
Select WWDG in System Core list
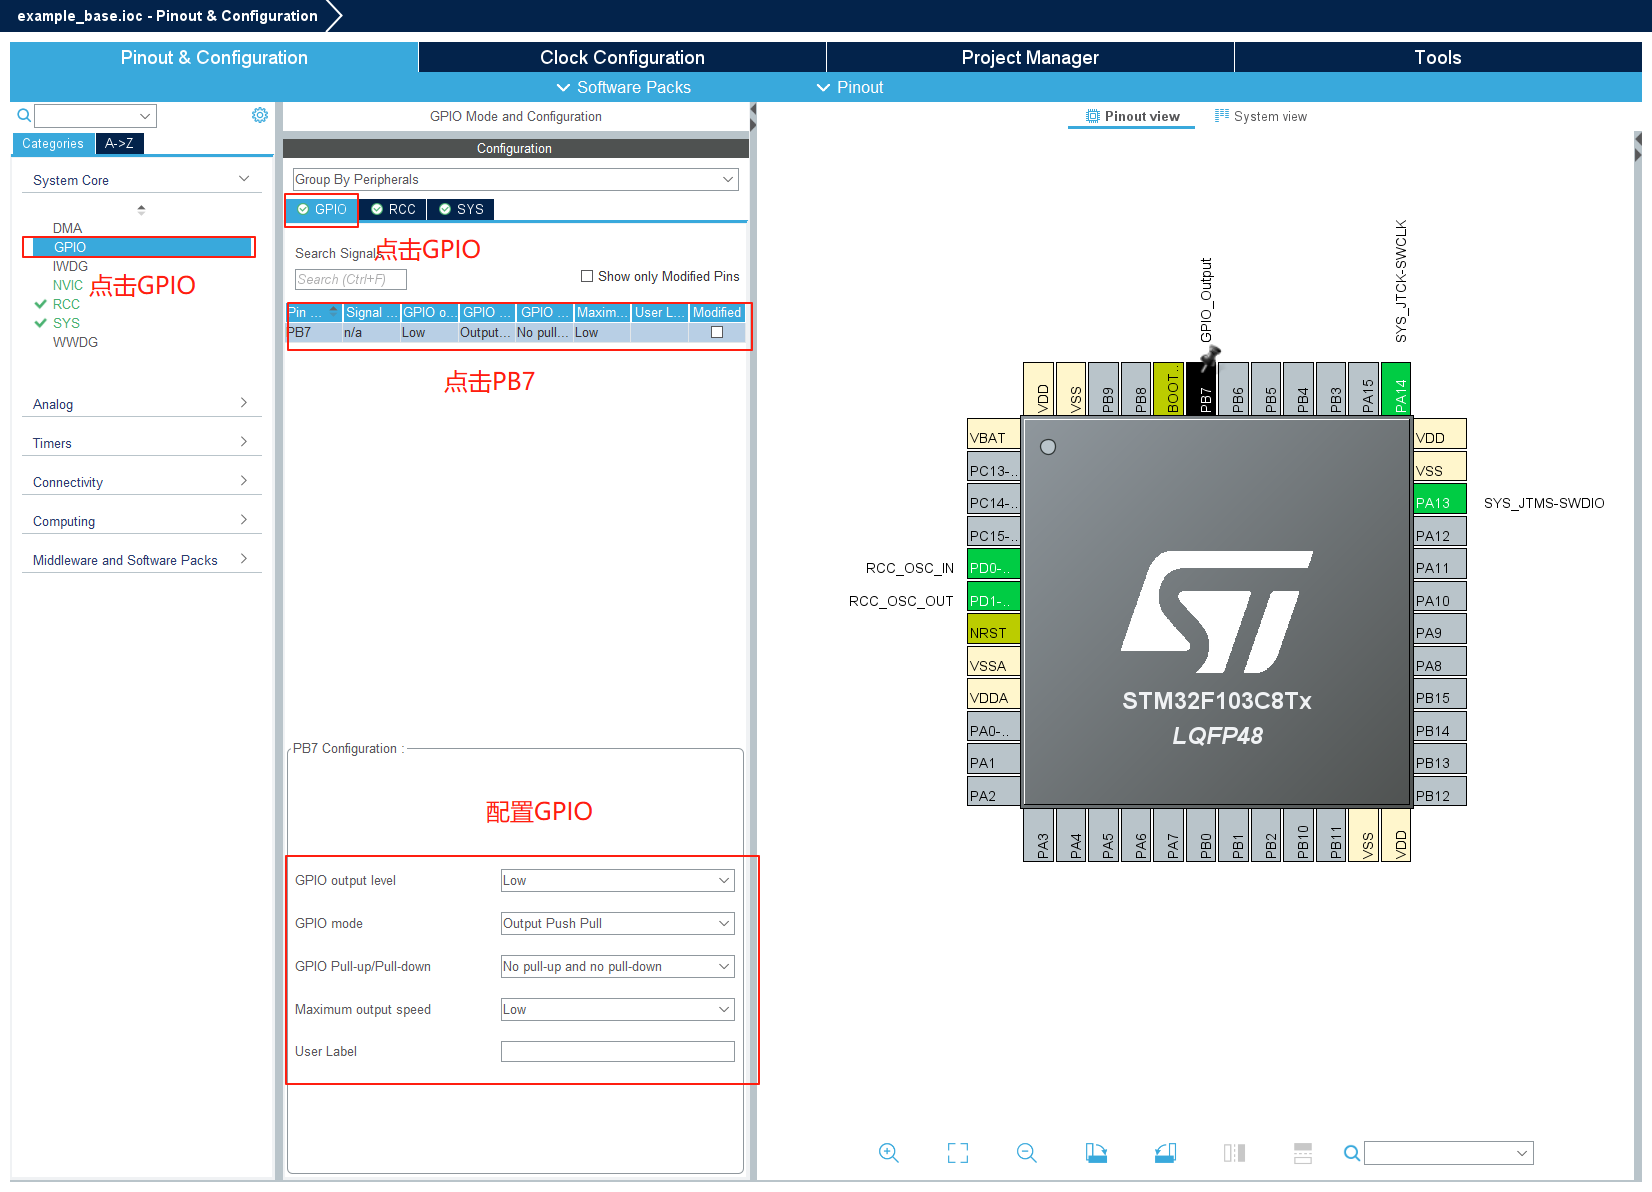(x=75, y=342)
